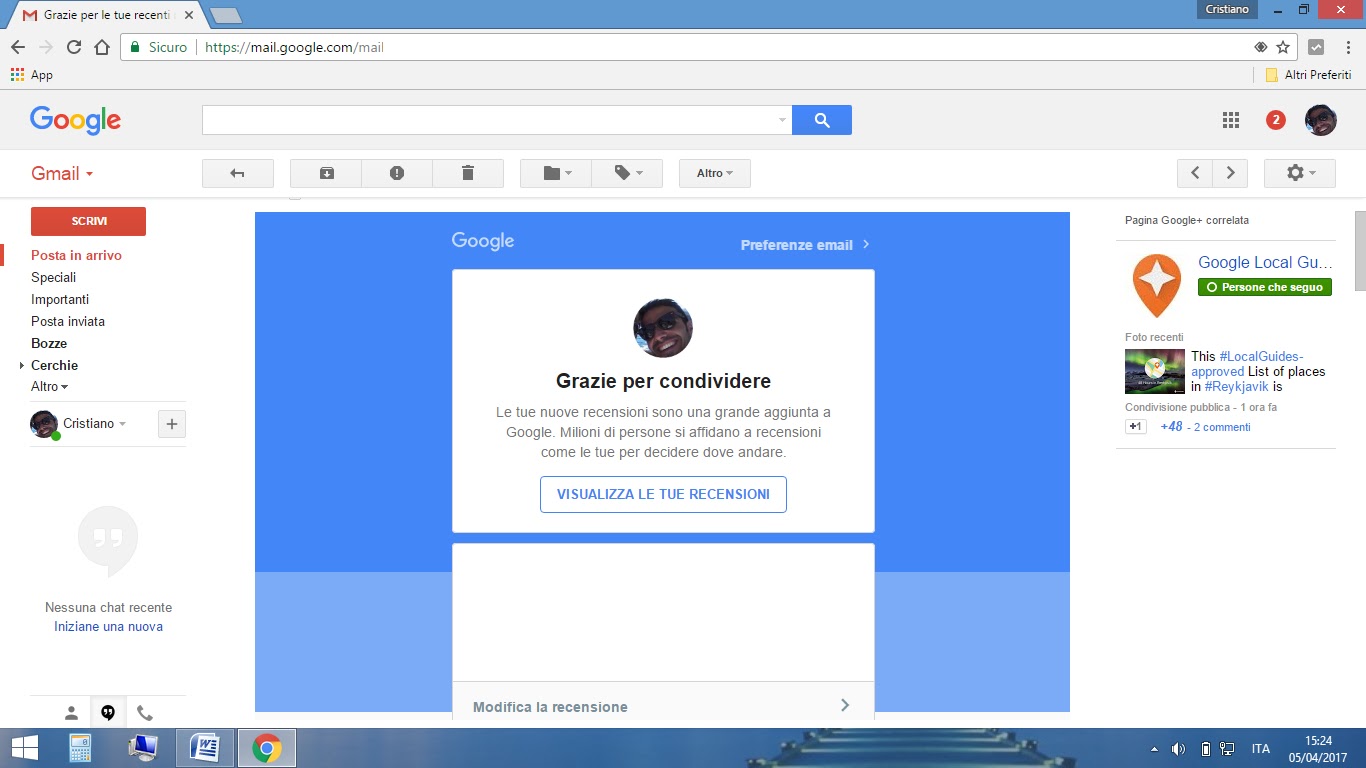Open the Windows Start button
The height and width of the screenshot is (768, 1366).
click(x=24, y=748)
